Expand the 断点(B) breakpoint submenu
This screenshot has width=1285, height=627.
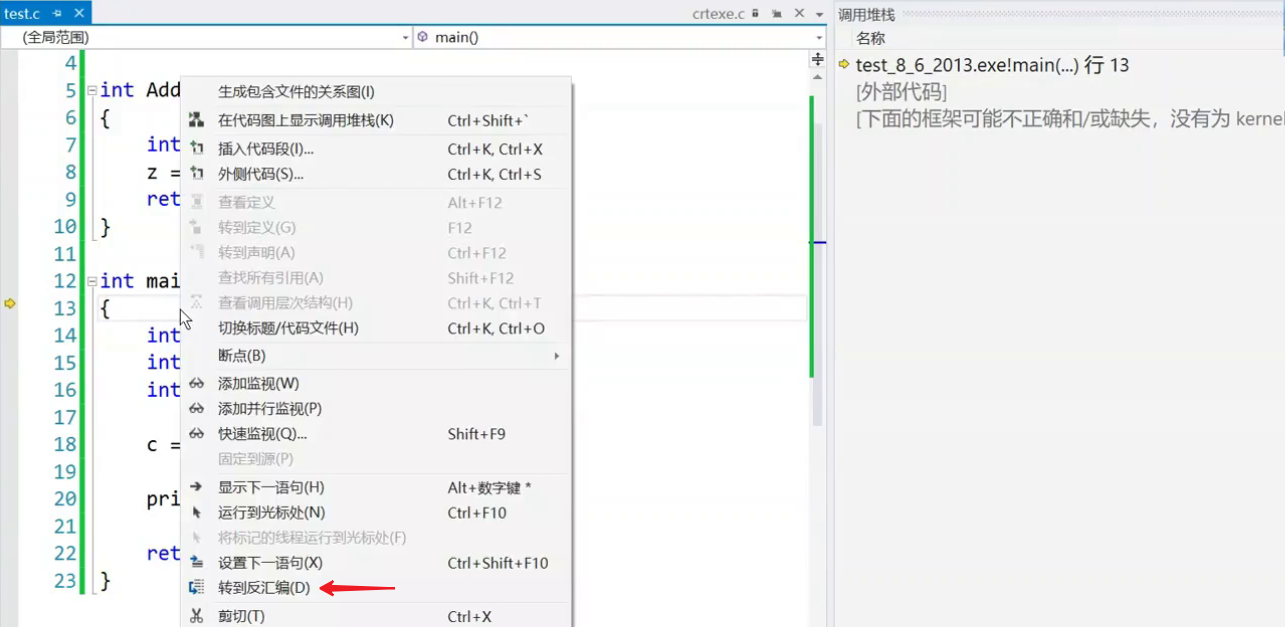coord(557,356)
